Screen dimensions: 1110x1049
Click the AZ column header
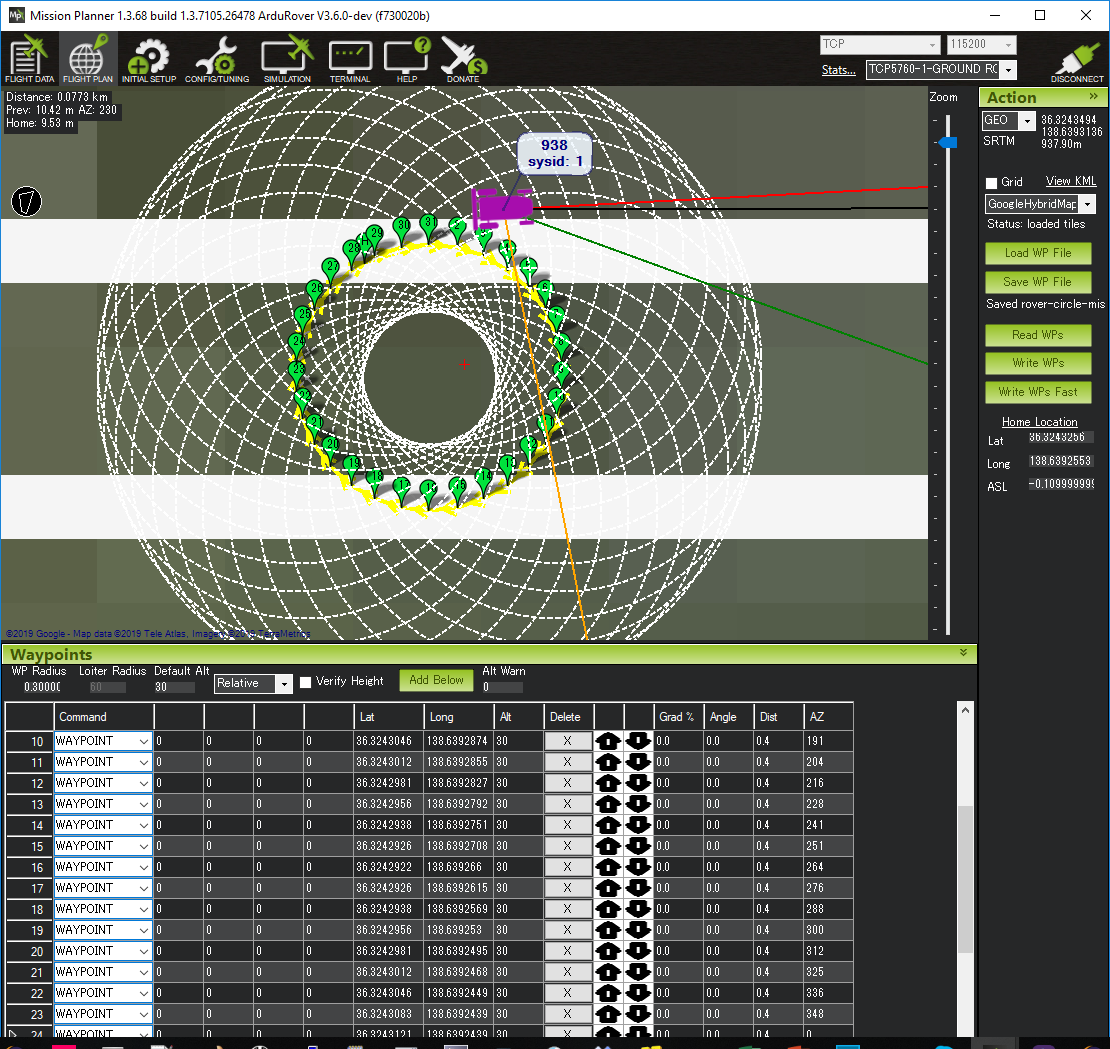point(828,717)
